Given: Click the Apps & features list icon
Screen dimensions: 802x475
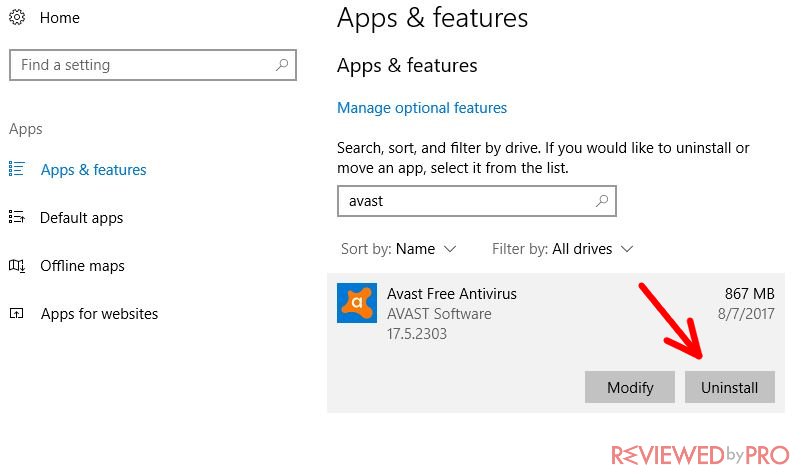Looking at the screenshot, I should coord(16,169).
